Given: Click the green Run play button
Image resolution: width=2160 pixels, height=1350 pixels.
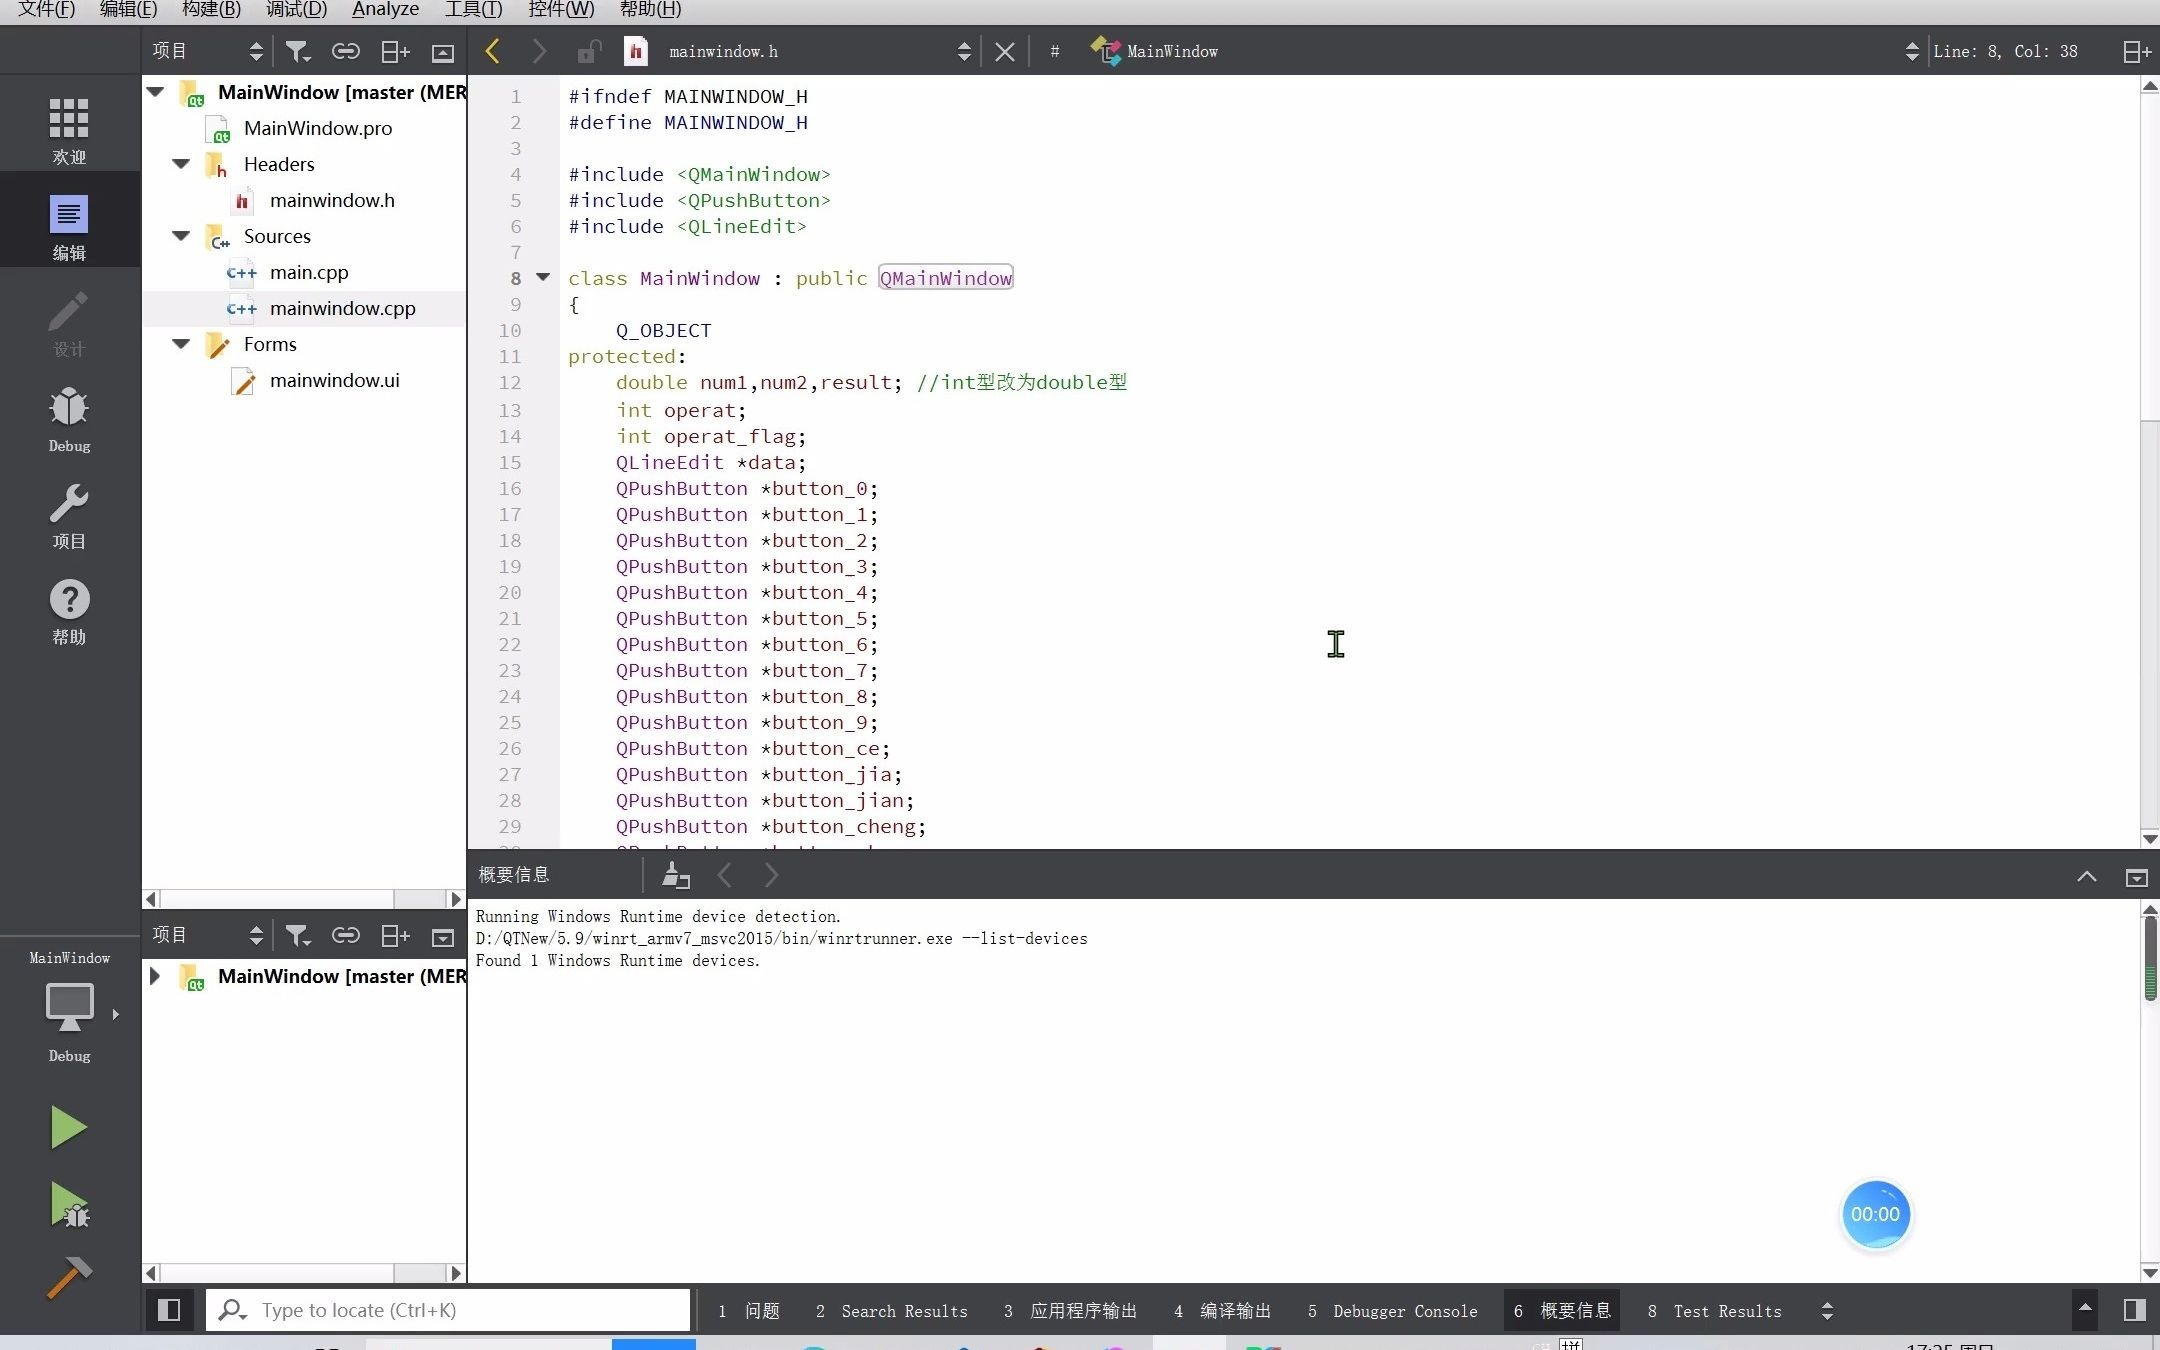Looking at the screenshot, I should pos(70,1128).
